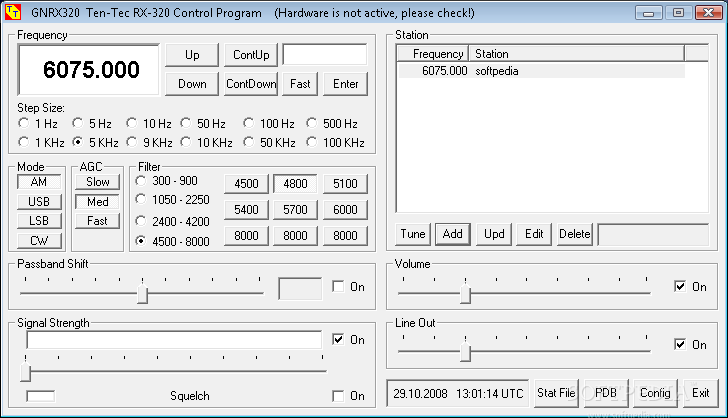Click the ContUp button
The image size is (728, 418).
pos(251,55)
